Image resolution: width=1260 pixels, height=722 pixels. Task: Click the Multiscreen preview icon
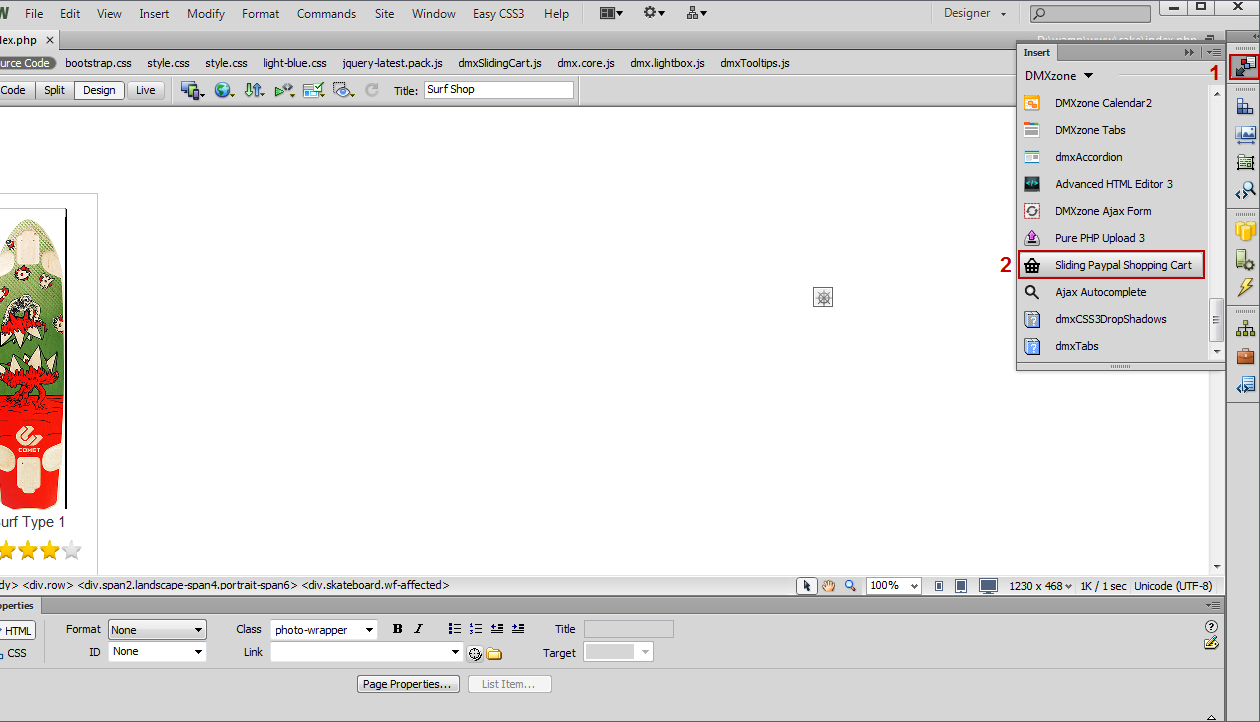(192, 90)
